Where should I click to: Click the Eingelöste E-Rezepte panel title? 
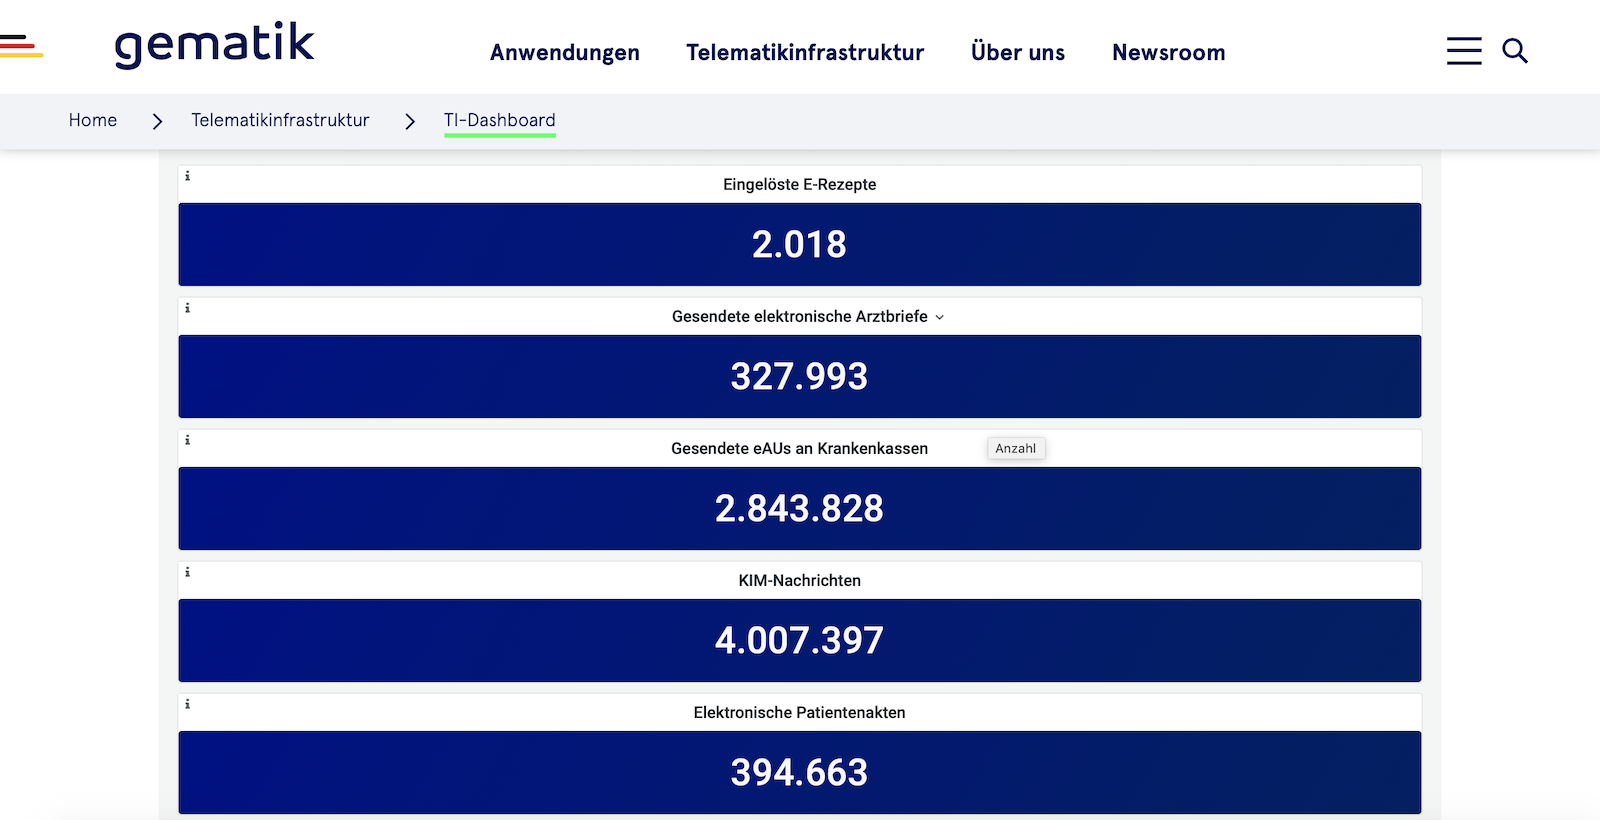click(799, 184)
